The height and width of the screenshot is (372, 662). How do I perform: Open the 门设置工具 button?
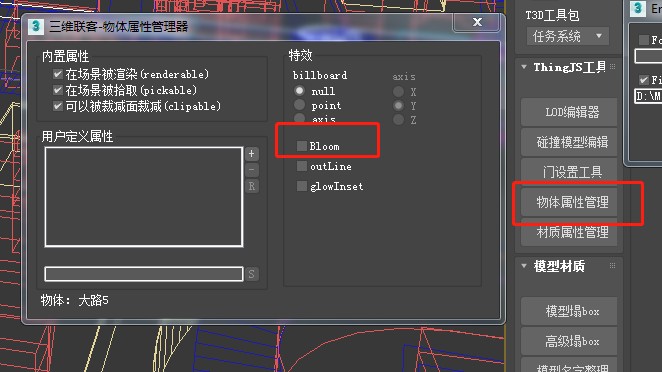click(x=569, y=172)
